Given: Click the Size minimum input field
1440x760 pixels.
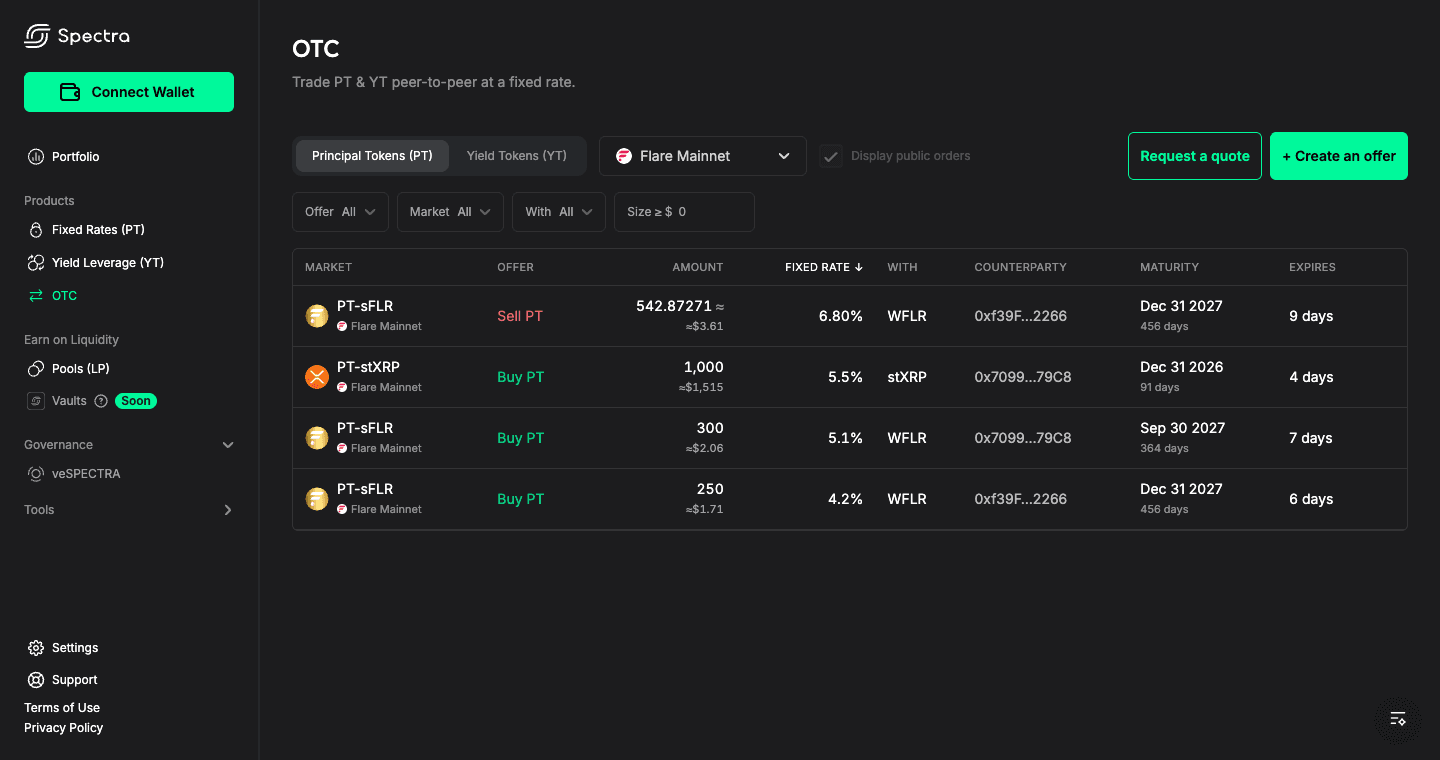Looking at the screenshot, I should coord(684,212).
